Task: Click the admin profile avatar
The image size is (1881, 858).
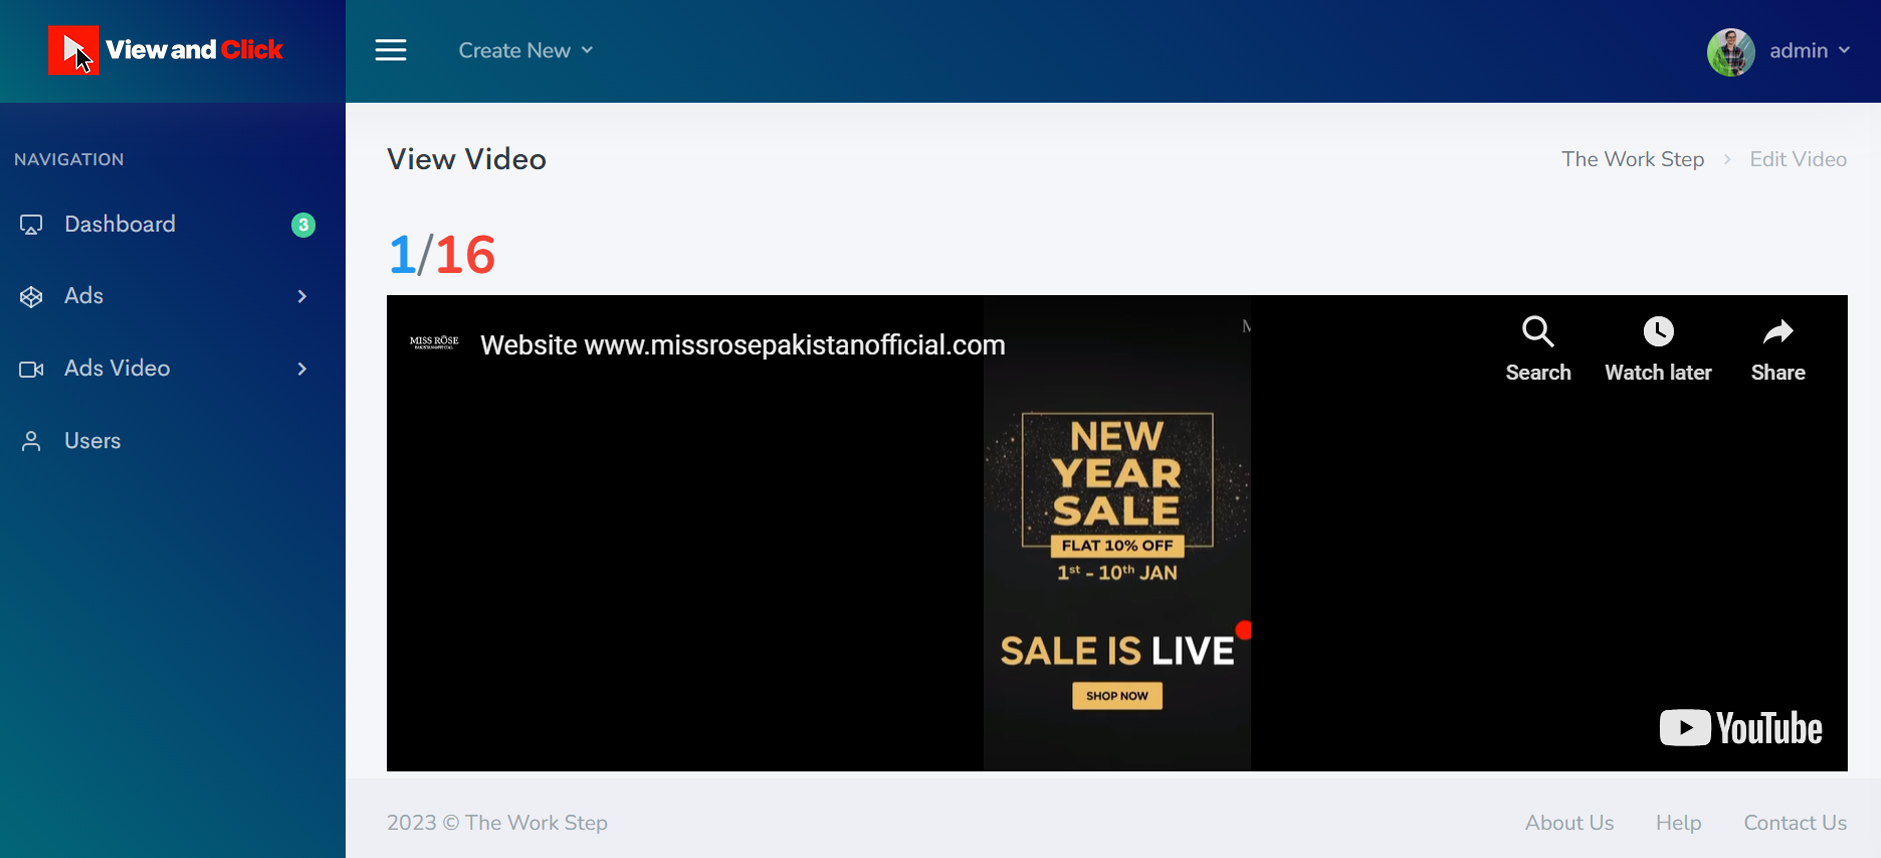Action: pos(1731,51)
